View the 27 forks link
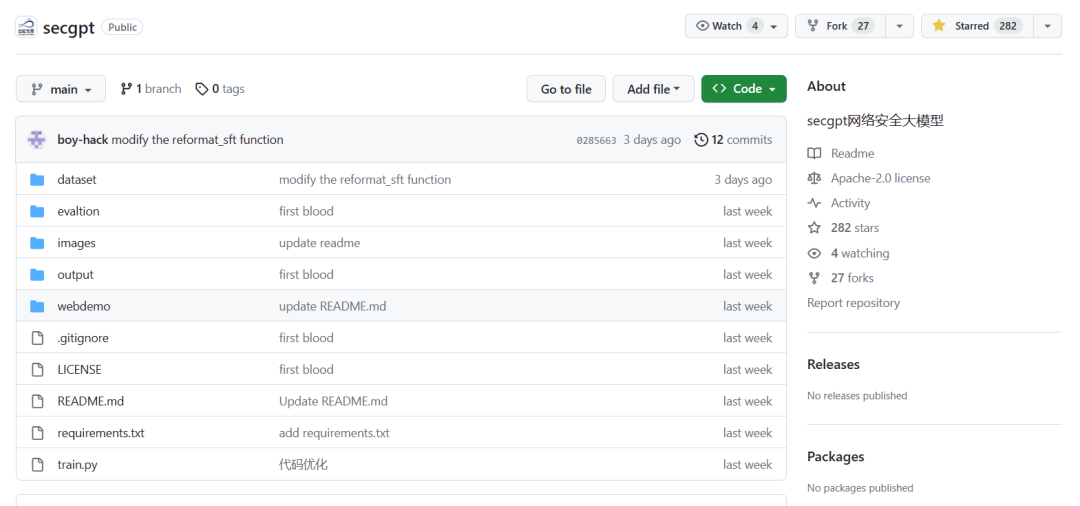This screenshot has width=1080, height=506. [852, 278]
